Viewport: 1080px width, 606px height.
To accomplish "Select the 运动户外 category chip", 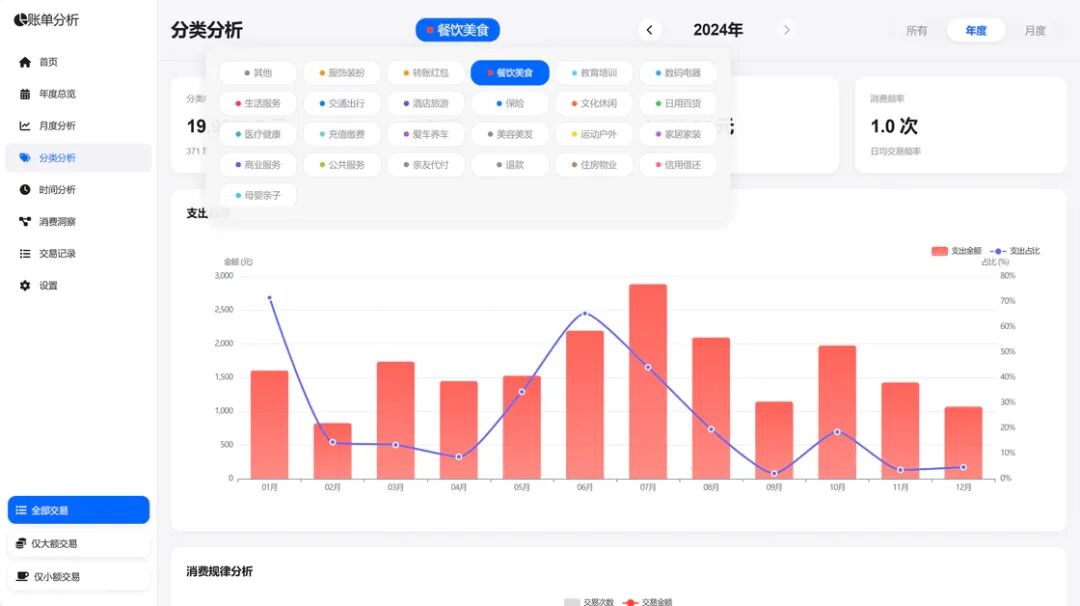I will pos(594,134).
